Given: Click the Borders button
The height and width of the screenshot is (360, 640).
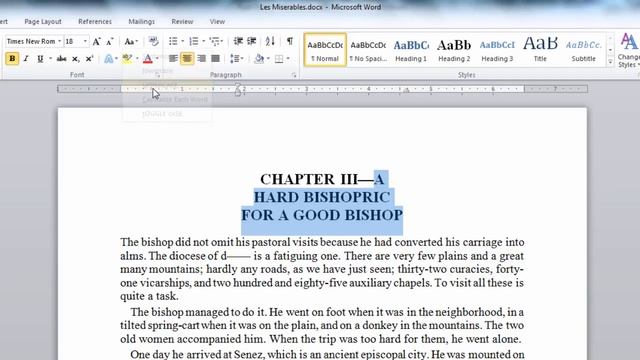Looking at the screenshot, I should [x=279, y=59].
